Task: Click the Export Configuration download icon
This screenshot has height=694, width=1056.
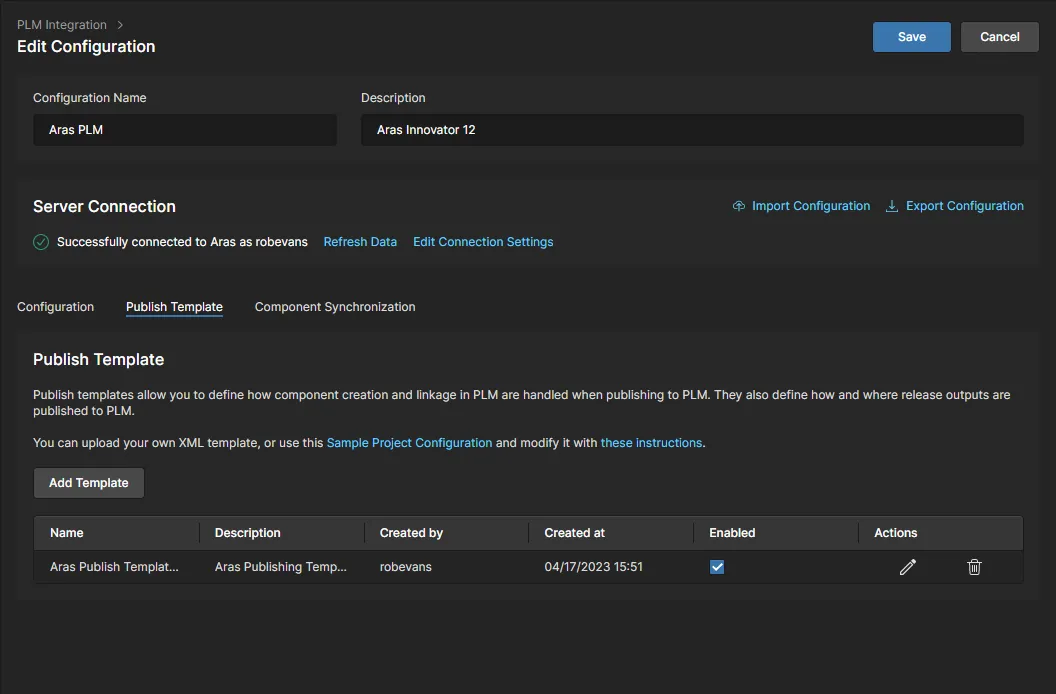Action: (x=892, y=206)
